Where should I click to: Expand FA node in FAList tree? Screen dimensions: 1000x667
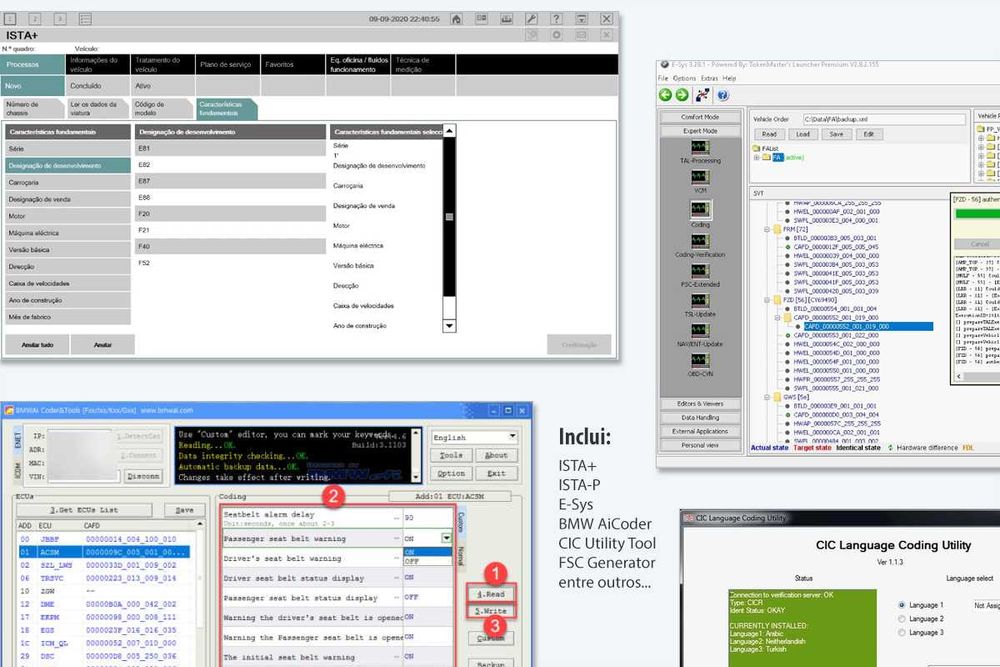point(757,158)
